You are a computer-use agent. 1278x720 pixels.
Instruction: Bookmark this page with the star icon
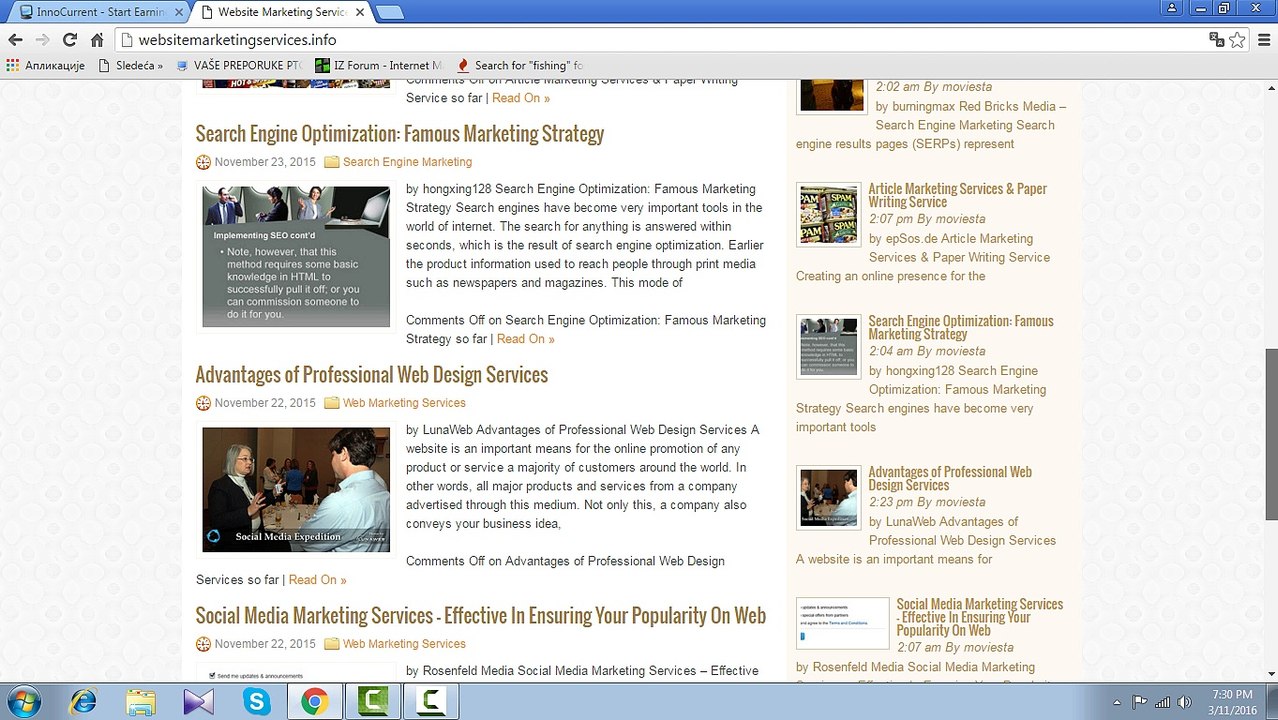click(1237, 40)
